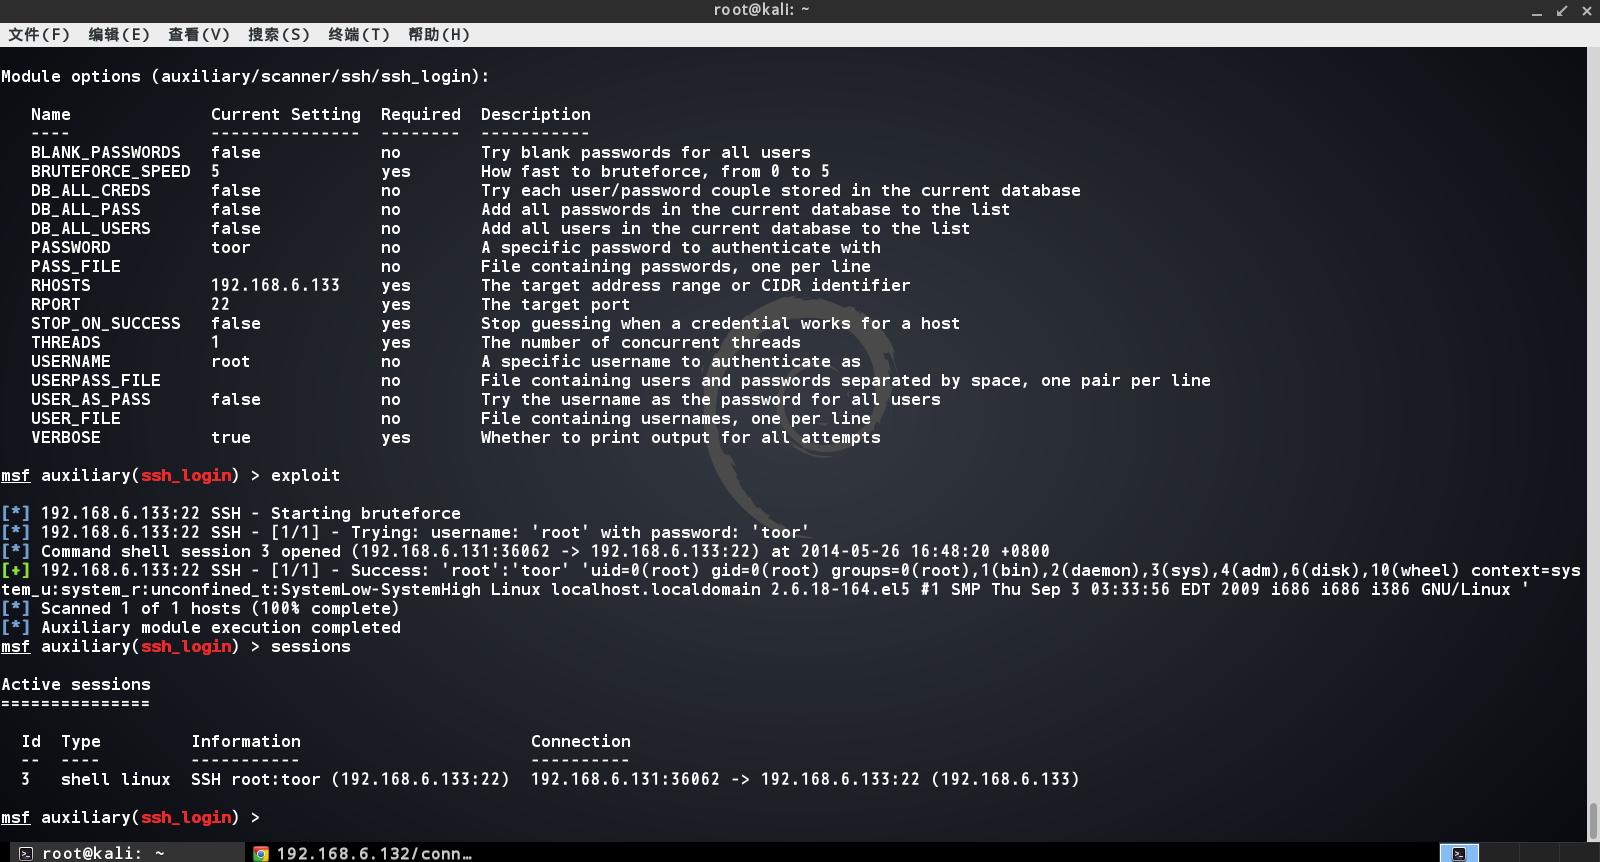The width and height of the screenshot is (1600, 862).
Task: Click the RPORT option name
Action: 56,305
